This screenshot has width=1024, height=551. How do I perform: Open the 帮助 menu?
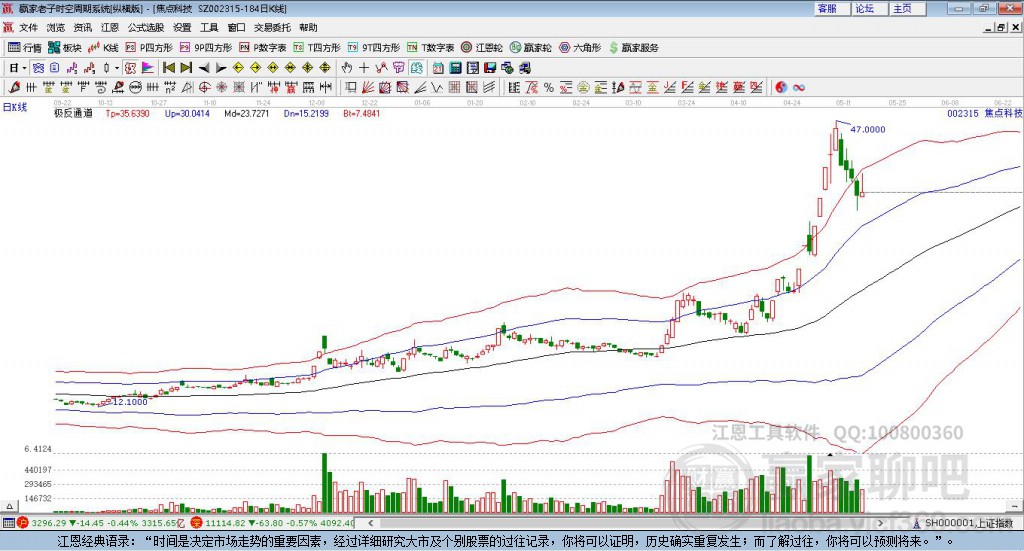click(x=308, y=27)
